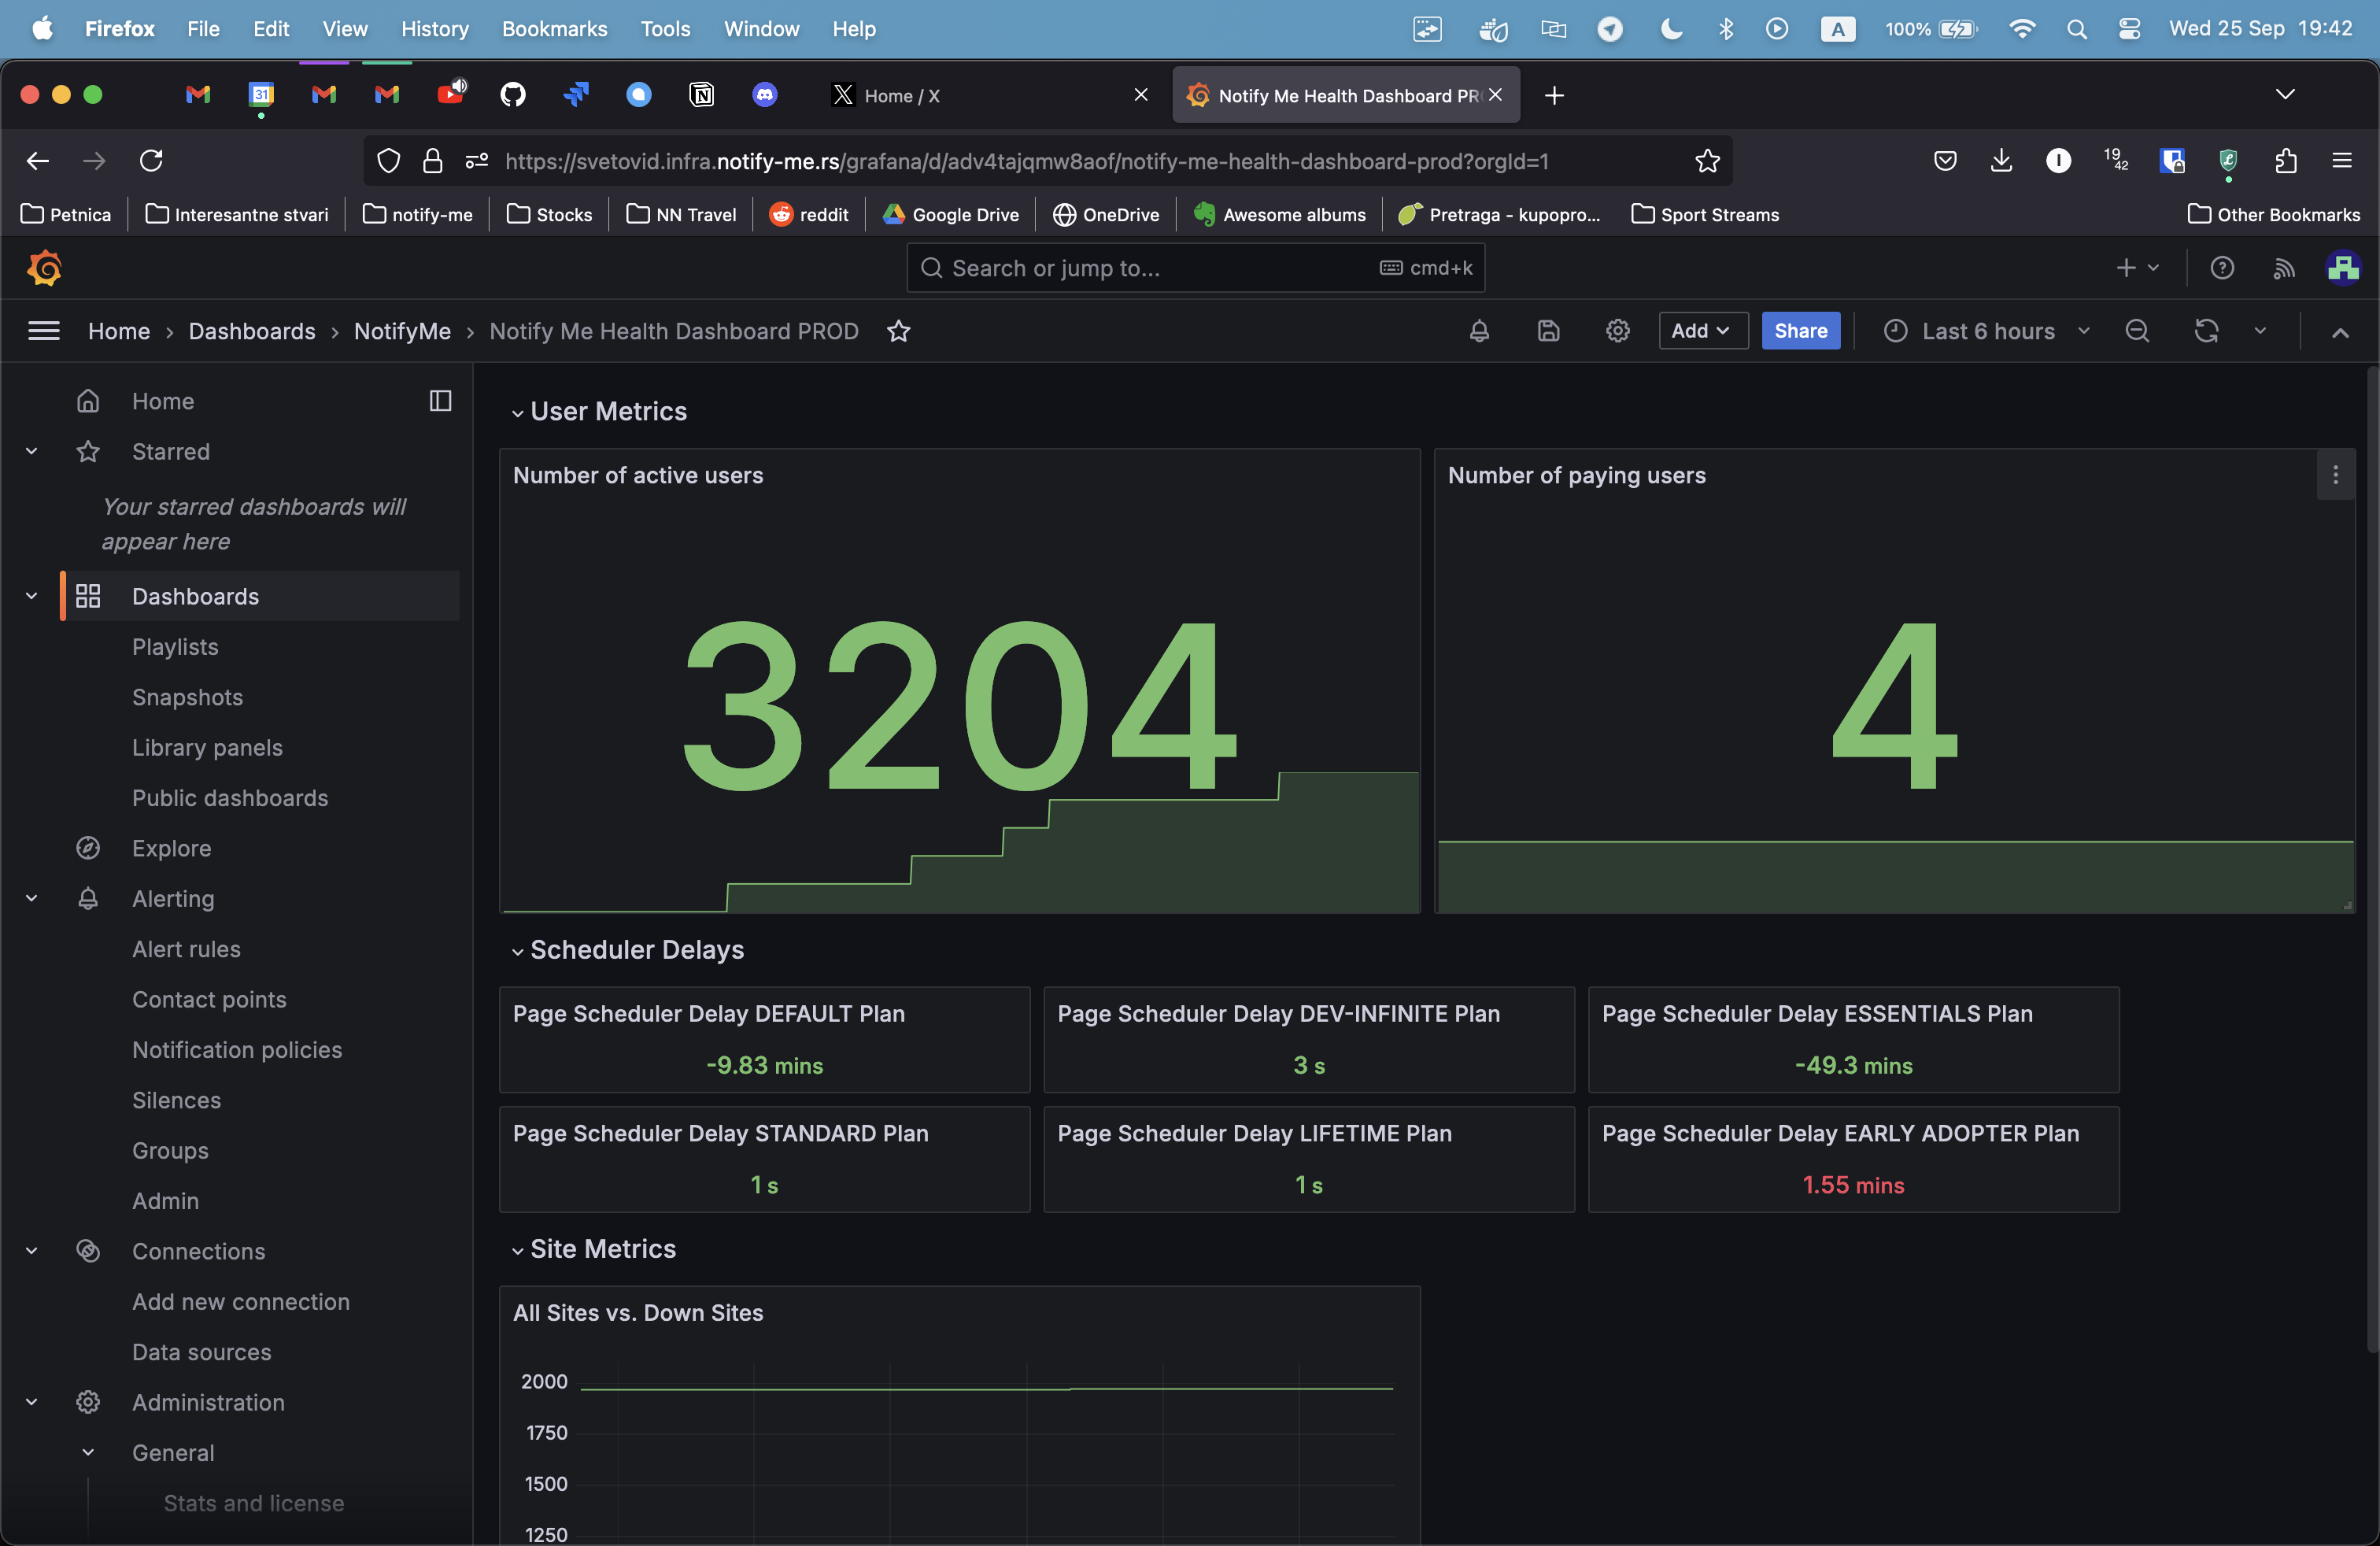
Task: Collapse the User Metrics row
Action: click(x=517, y=413)
